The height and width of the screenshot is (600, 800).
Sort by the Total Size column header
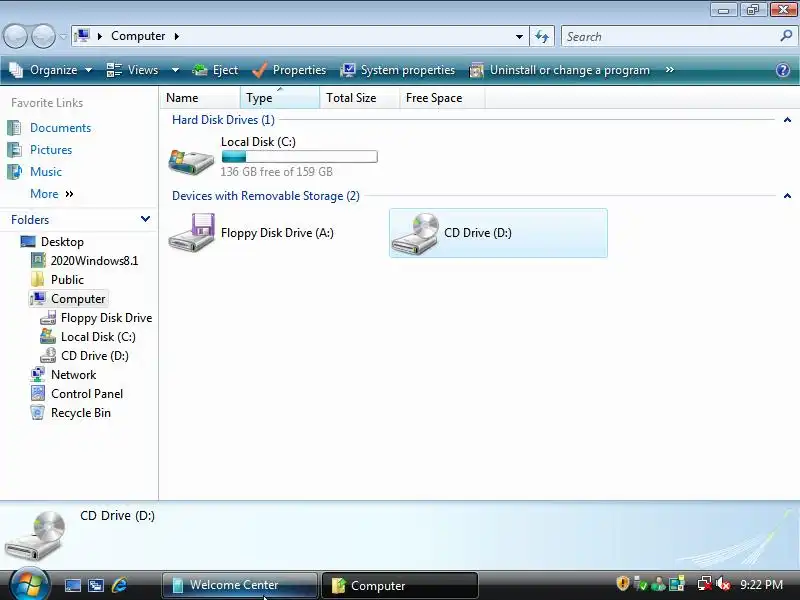pyautogui.click(x=360, y=97)
